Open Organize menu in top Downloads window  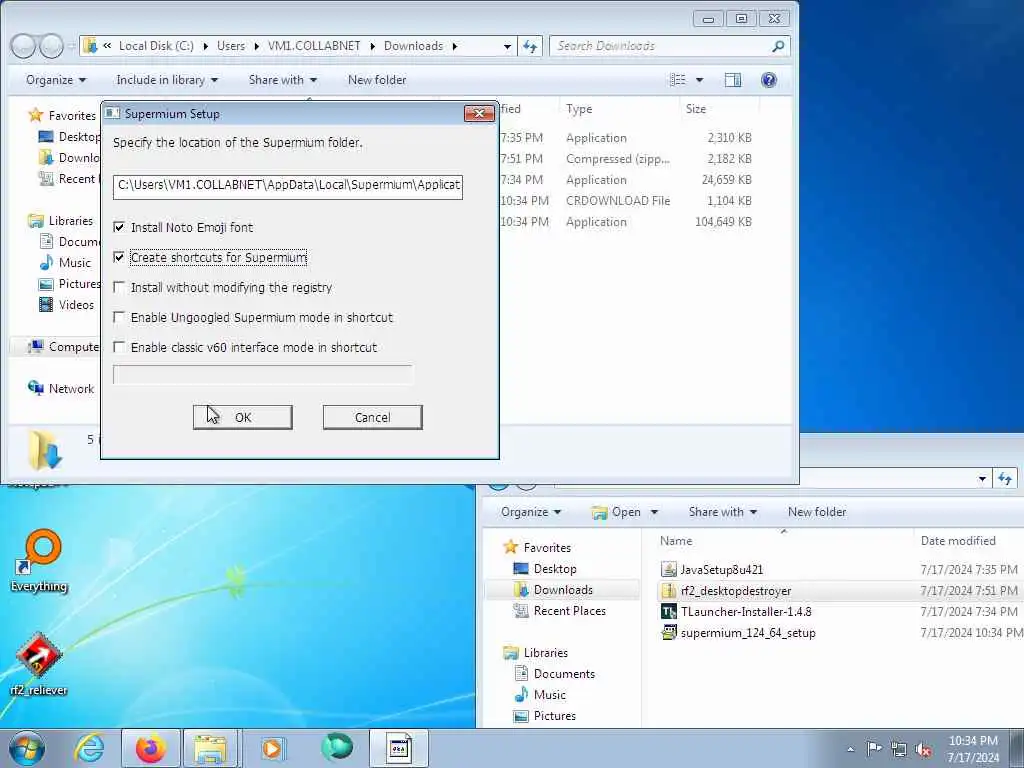pyautogui.click(x=56, y=80)
